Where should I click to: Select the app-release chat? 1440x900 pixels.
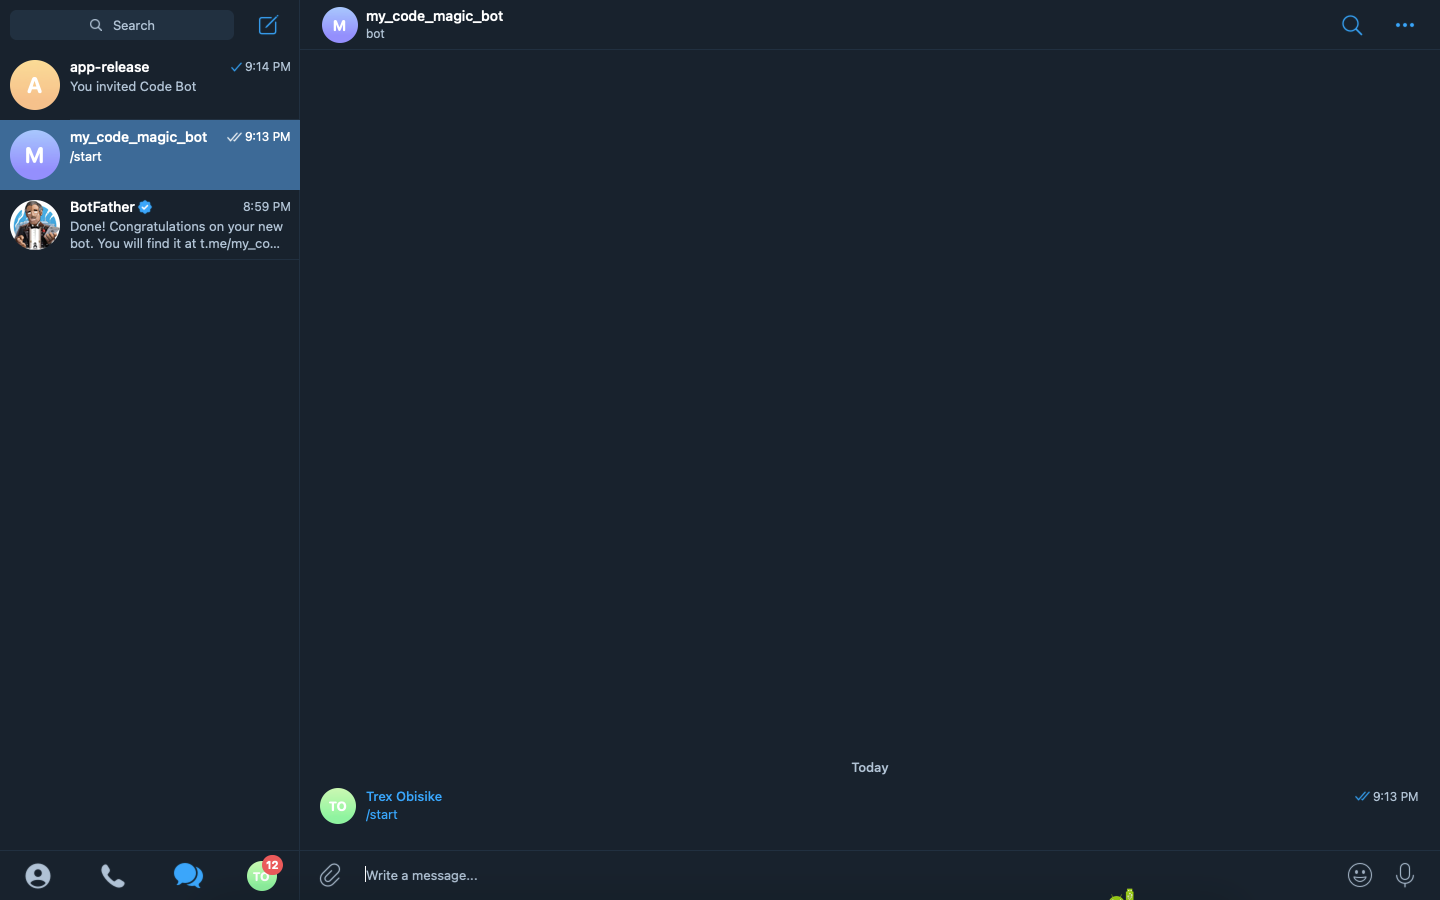(150, 85)
